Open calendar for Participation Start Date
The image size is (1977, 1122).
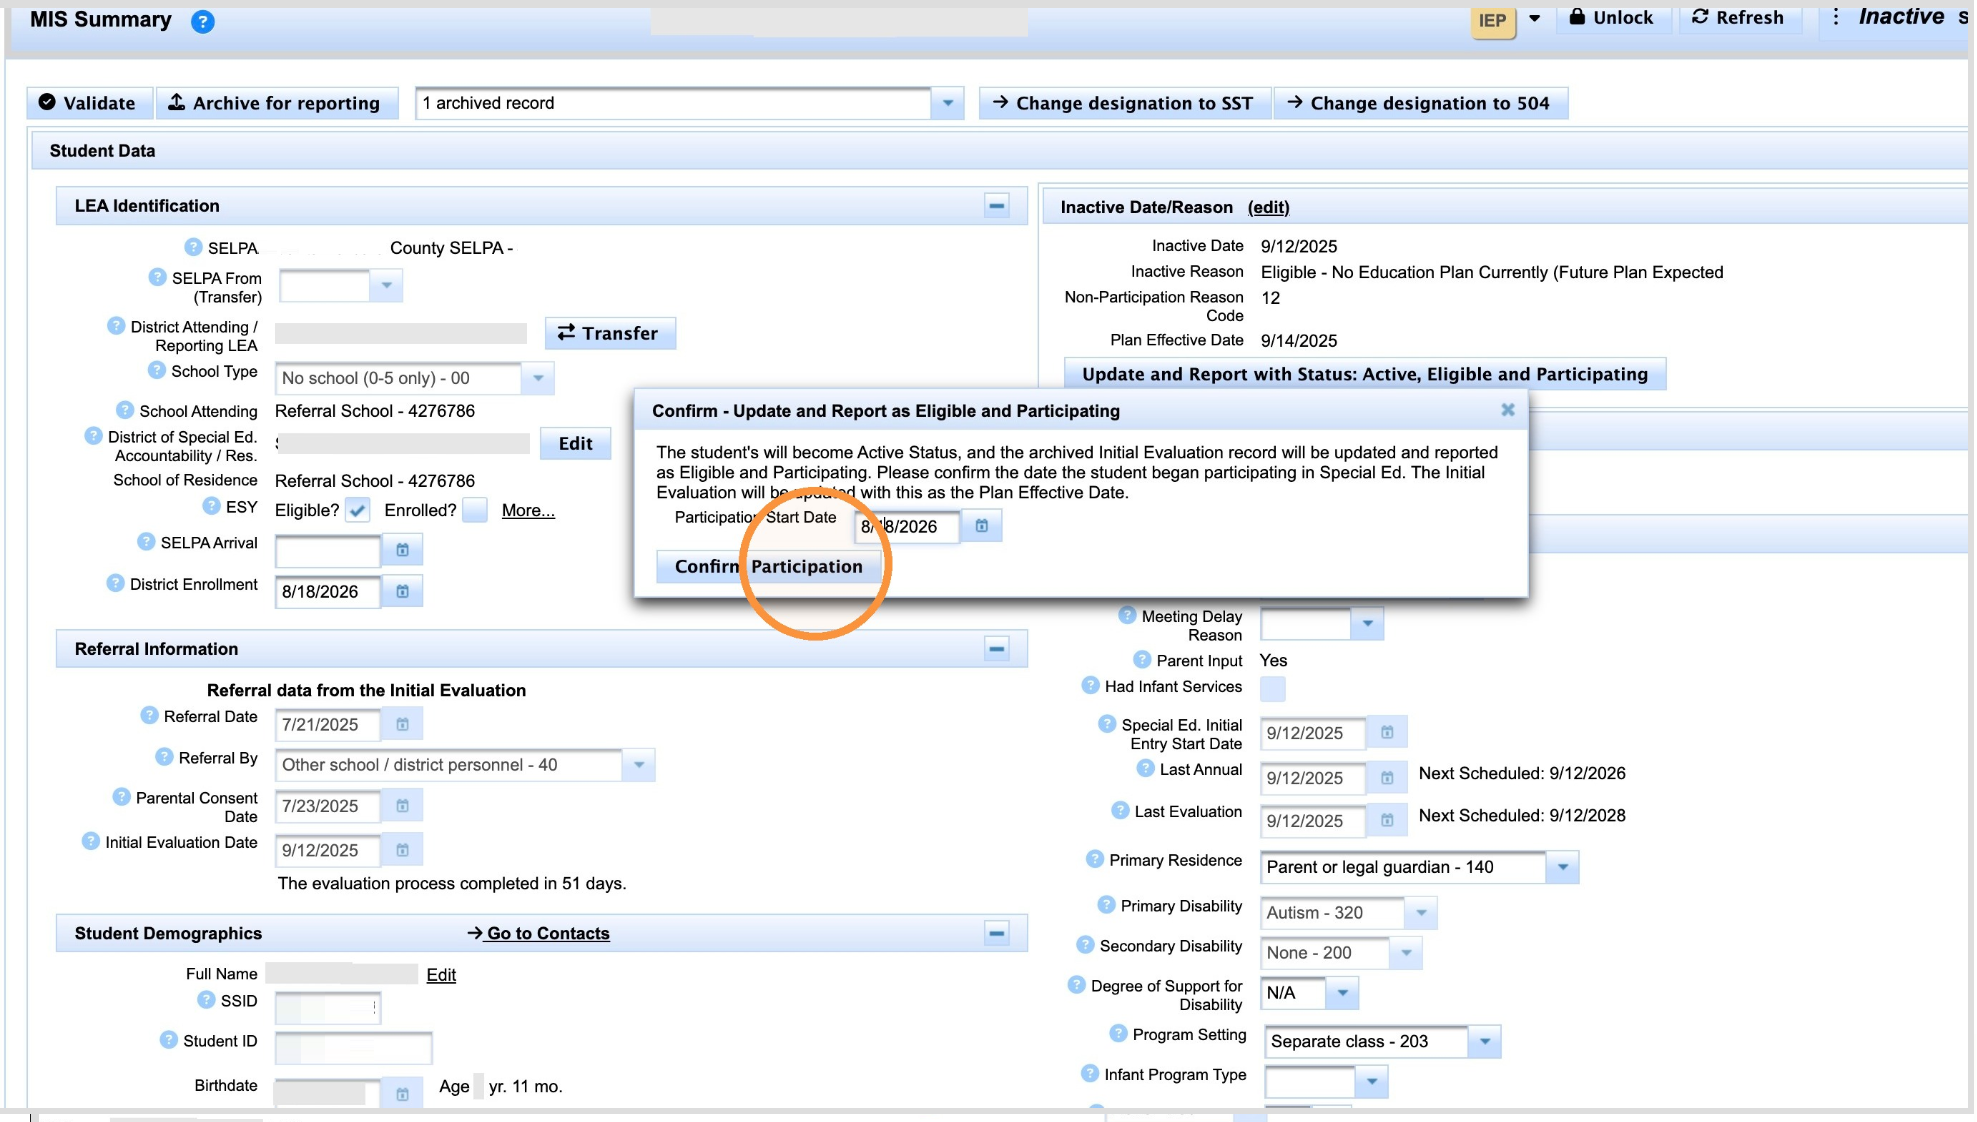982,526
